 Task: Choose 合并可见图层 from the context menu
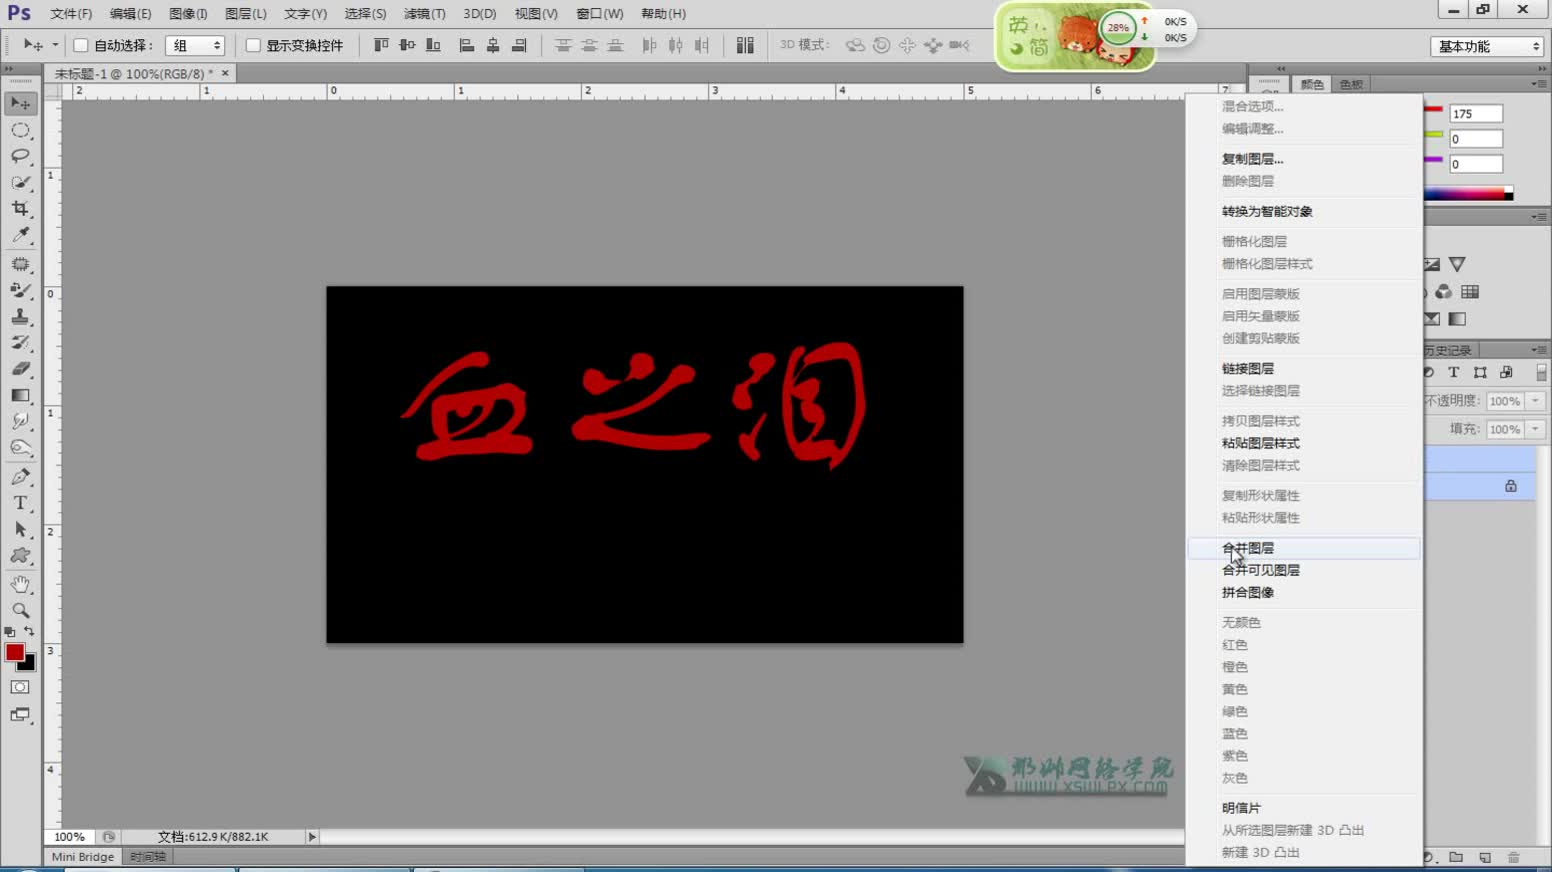pos(1262,570)
